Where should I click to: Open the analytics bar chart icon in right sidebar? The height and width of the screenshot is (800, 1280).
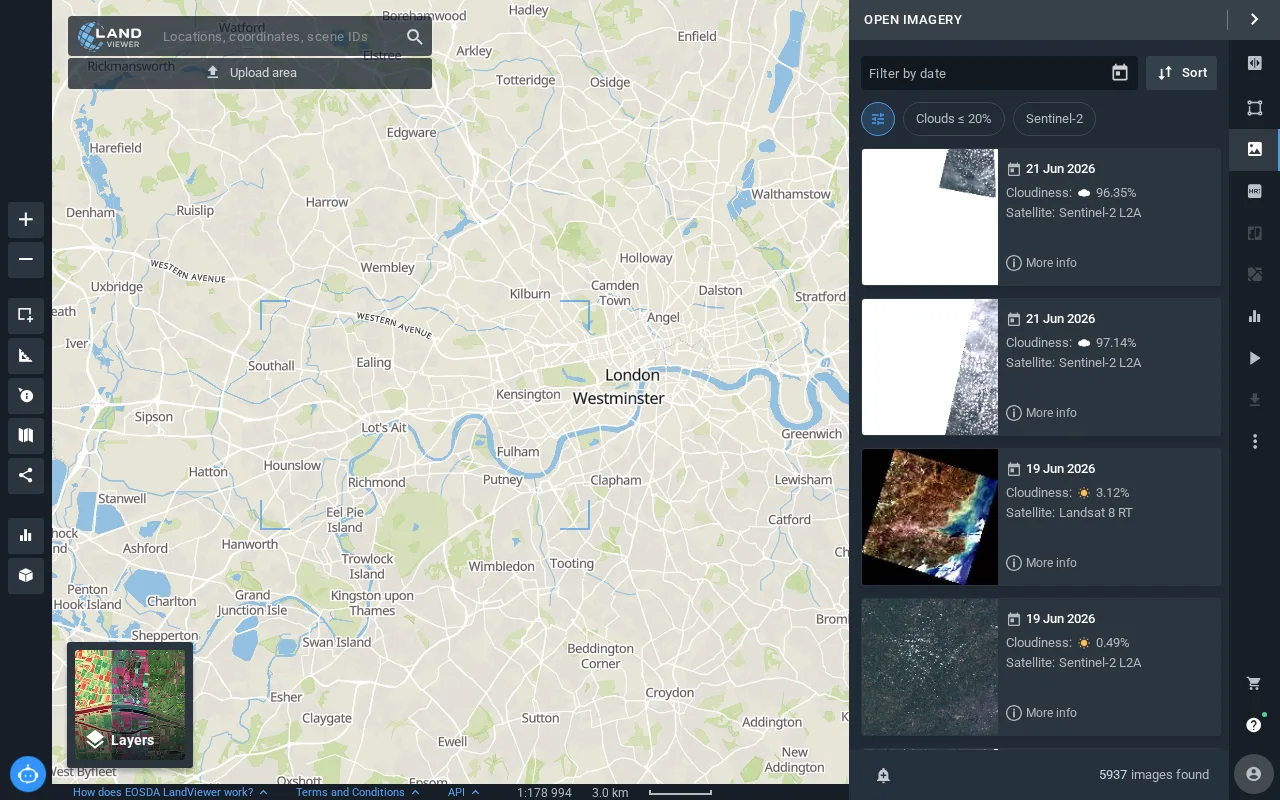coord(1255,316)
